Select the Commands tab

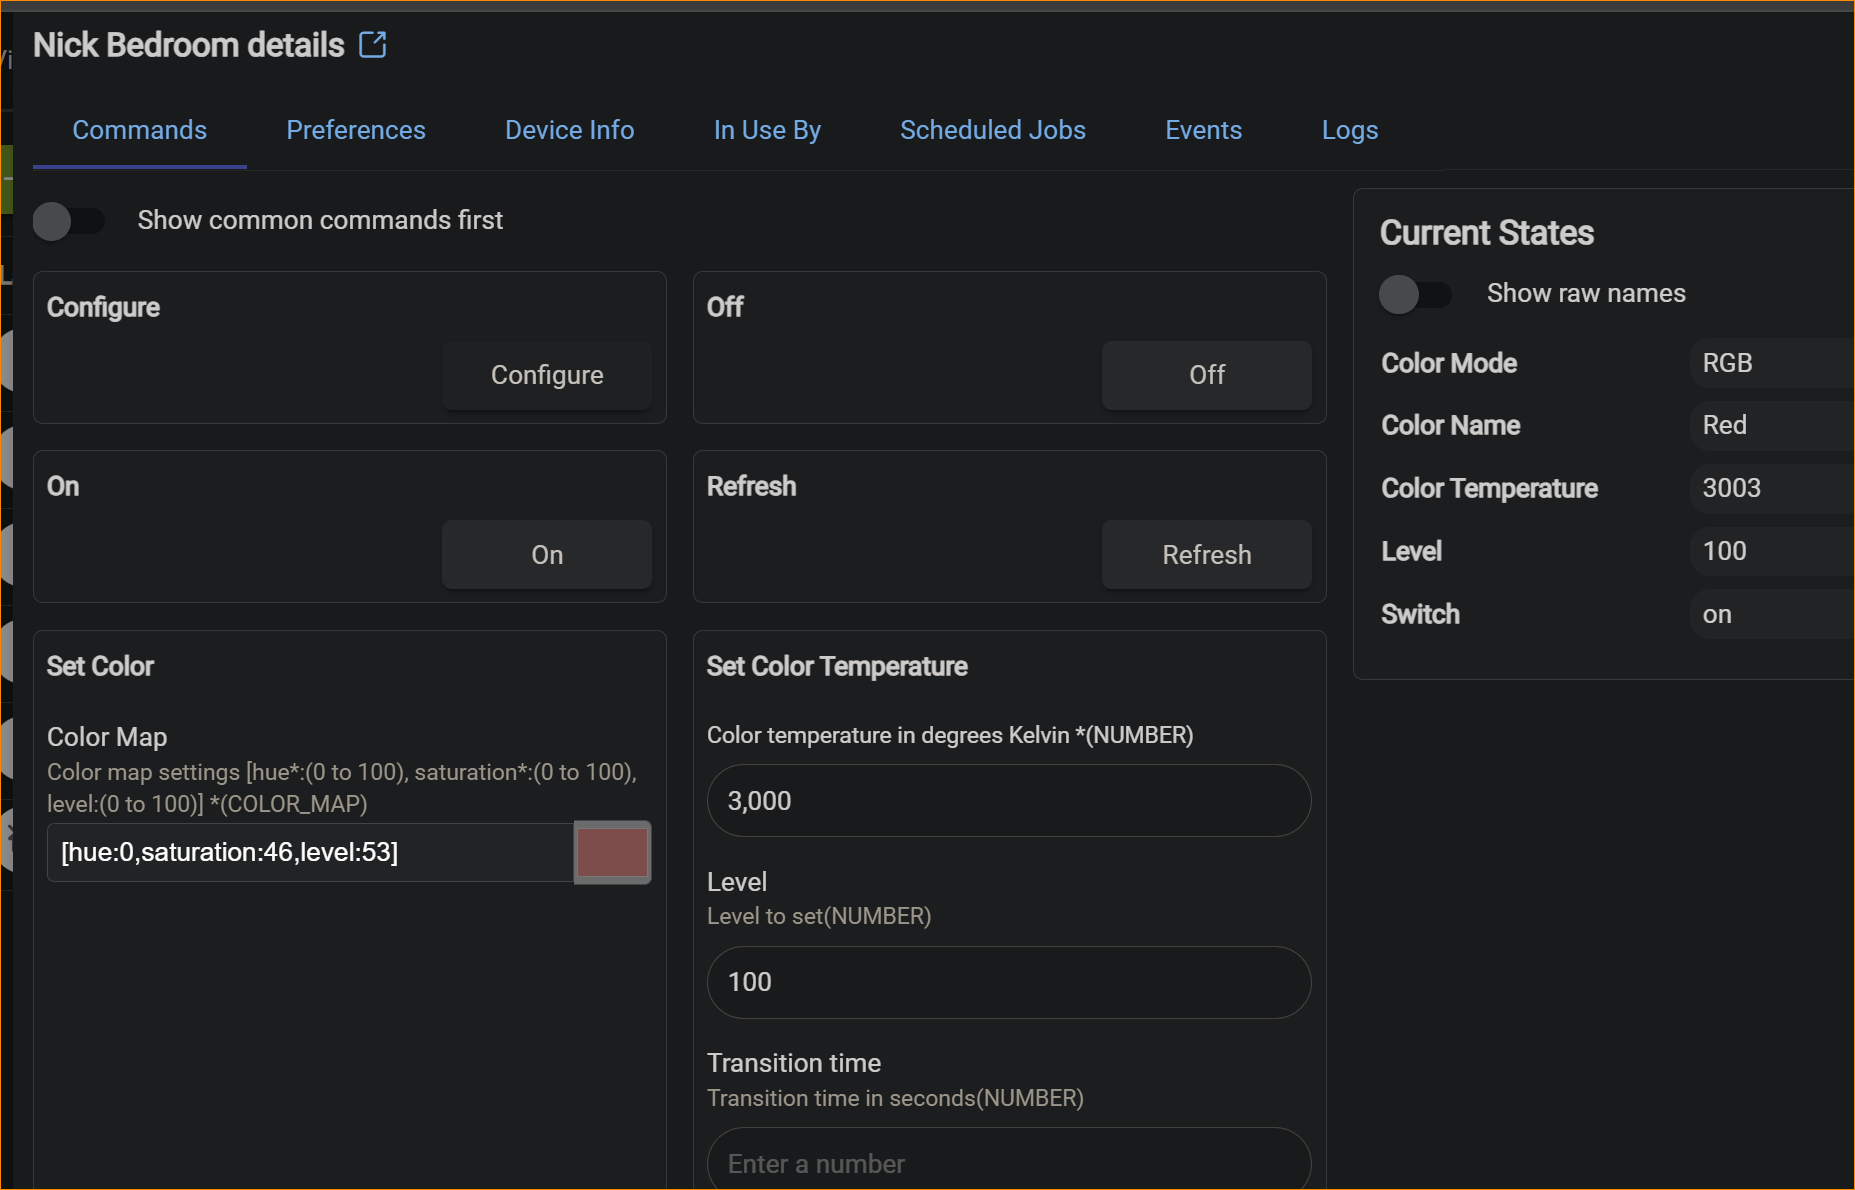[139, 130]
